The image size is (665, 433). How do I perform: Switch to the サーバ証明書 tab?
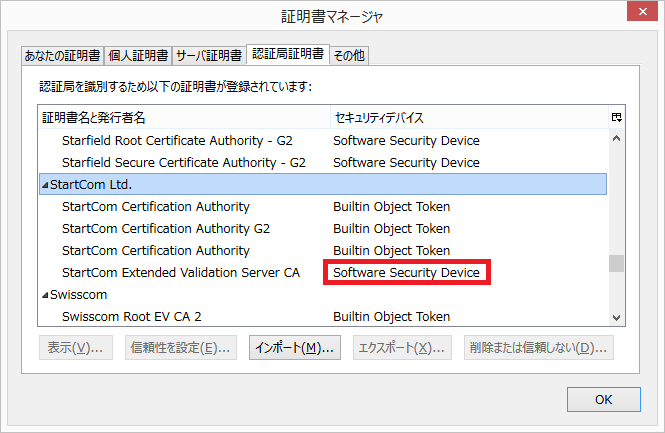[x=209, y=56]
